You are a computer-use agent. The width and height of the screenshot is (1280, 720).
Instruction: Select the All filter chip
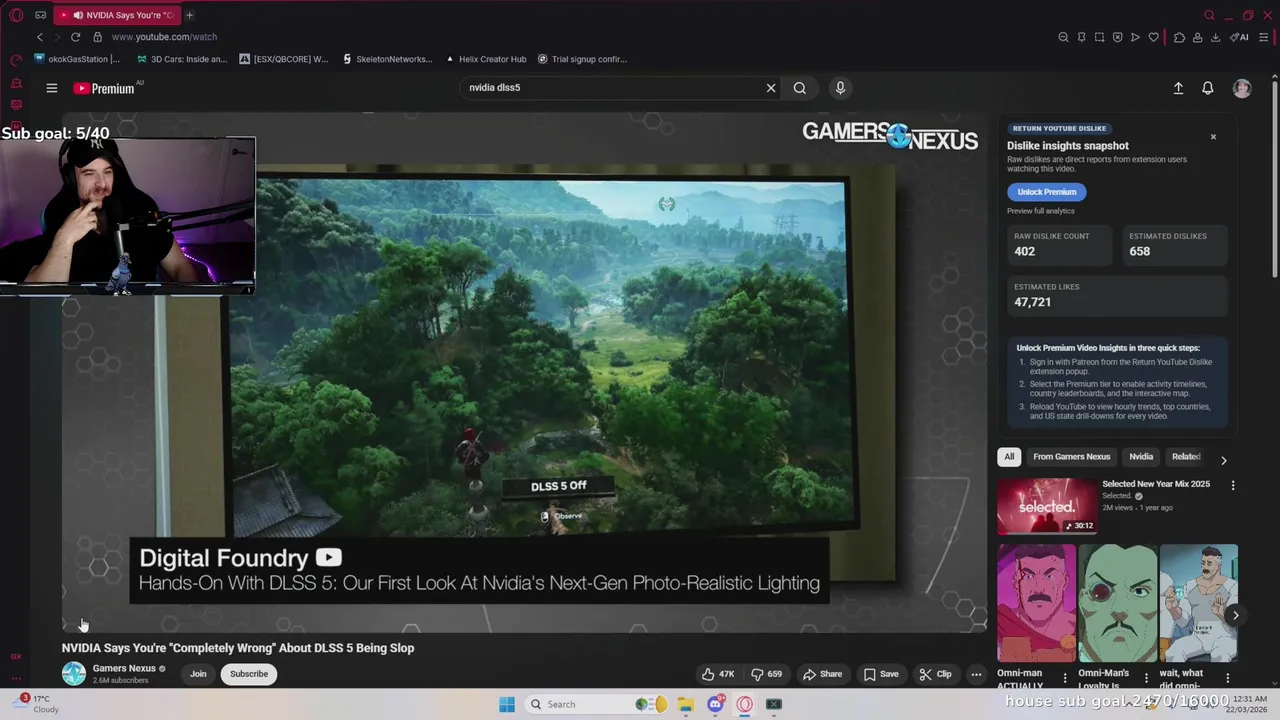(x=1009, y=457)
